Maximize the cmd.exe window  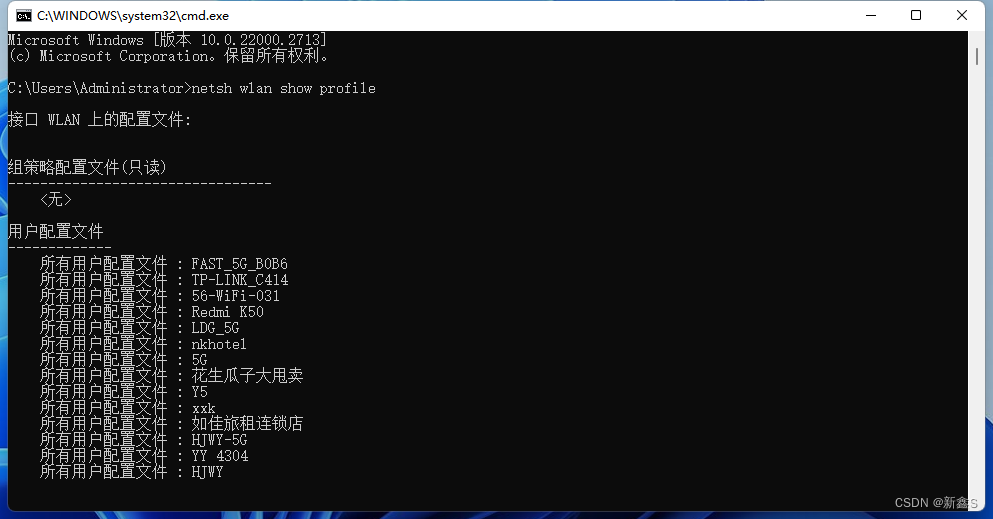point(916,15)
